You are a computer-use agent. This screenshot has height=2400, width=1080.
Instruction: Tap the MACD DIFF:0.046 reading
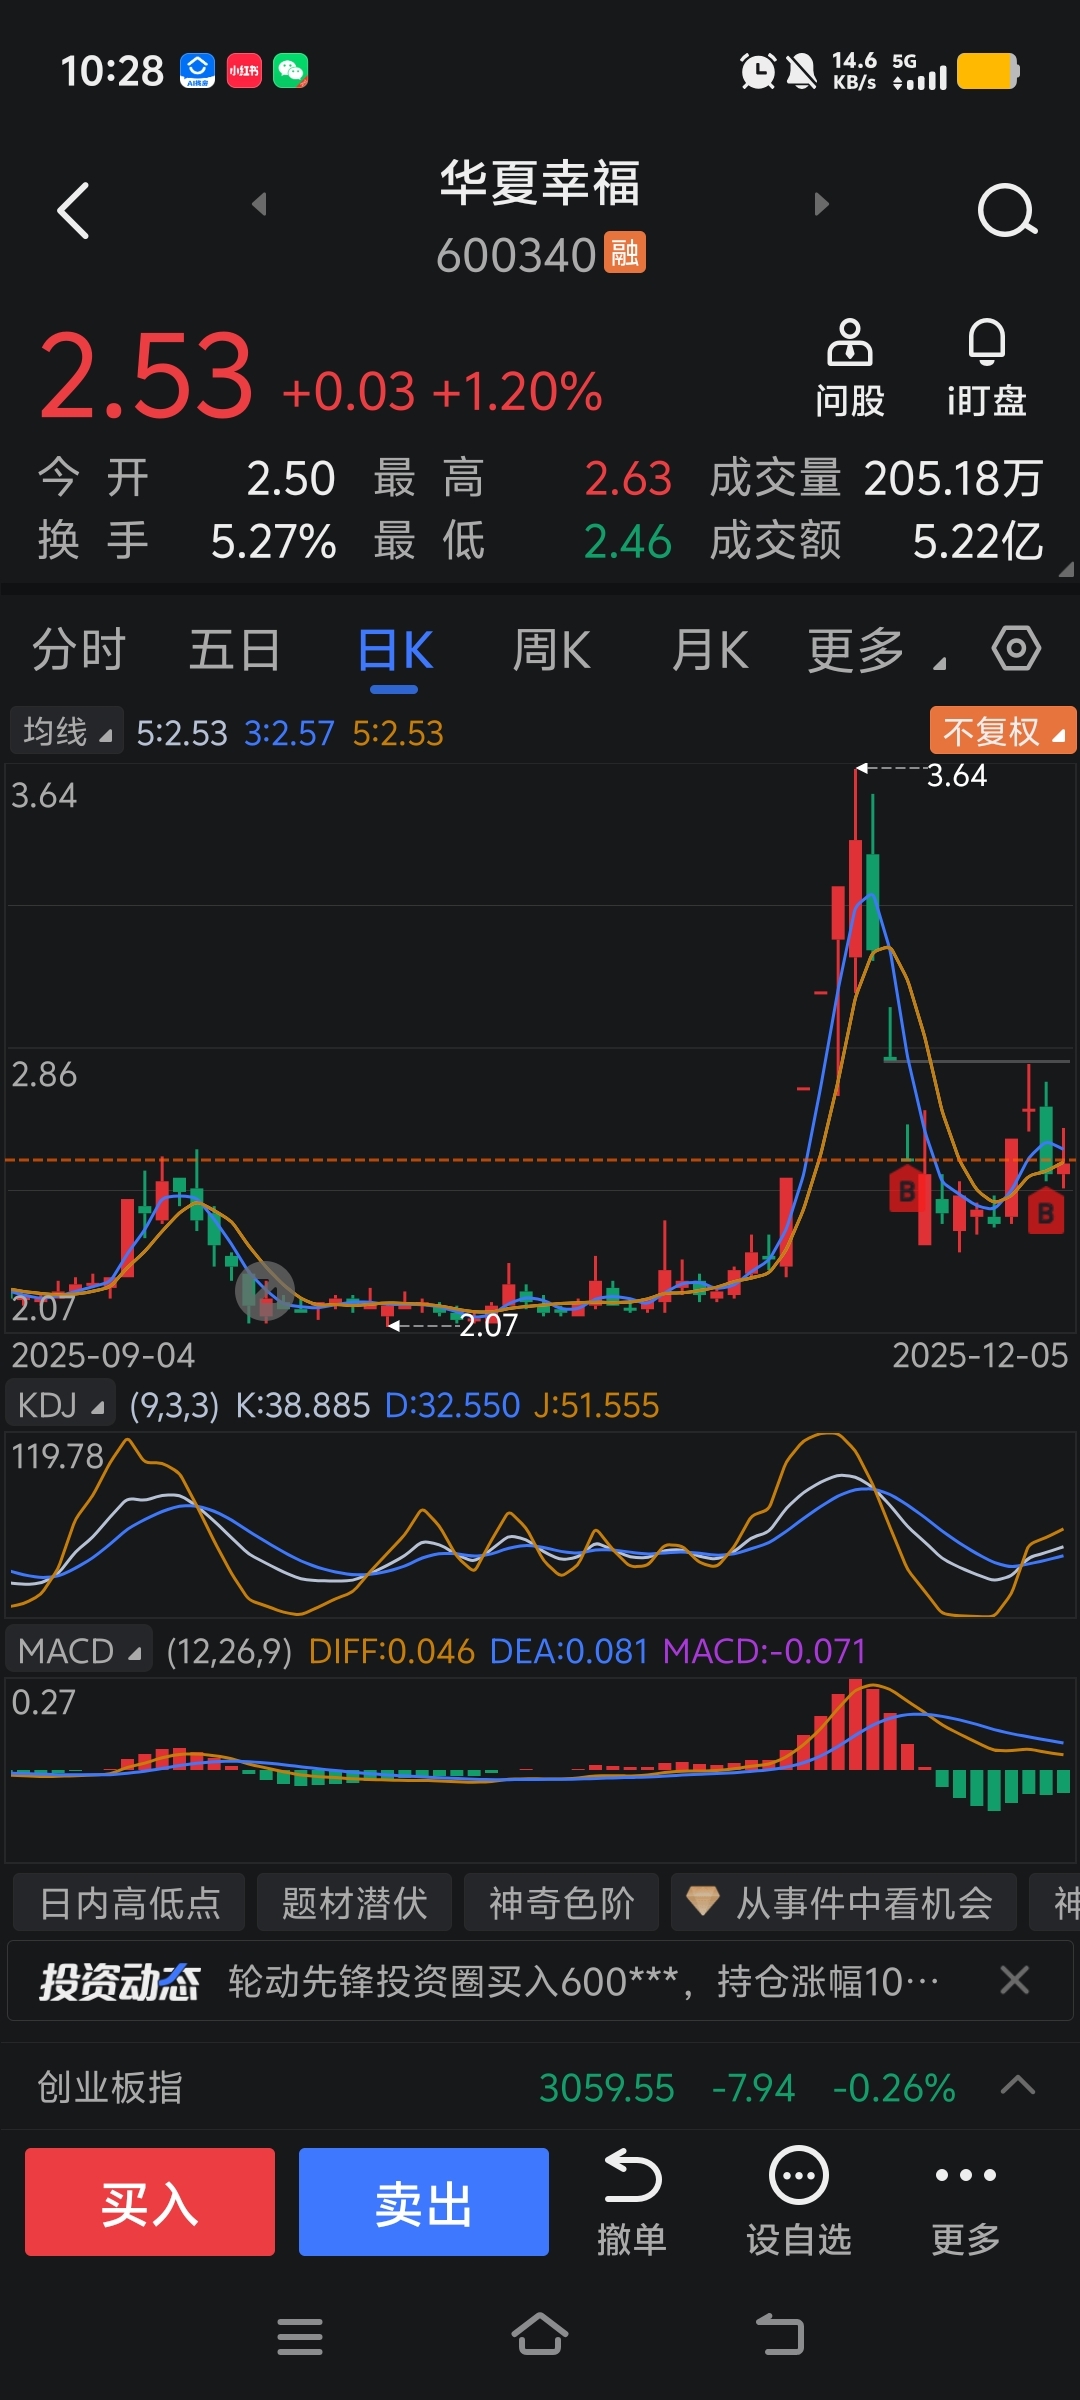(x=391, y=1650)
